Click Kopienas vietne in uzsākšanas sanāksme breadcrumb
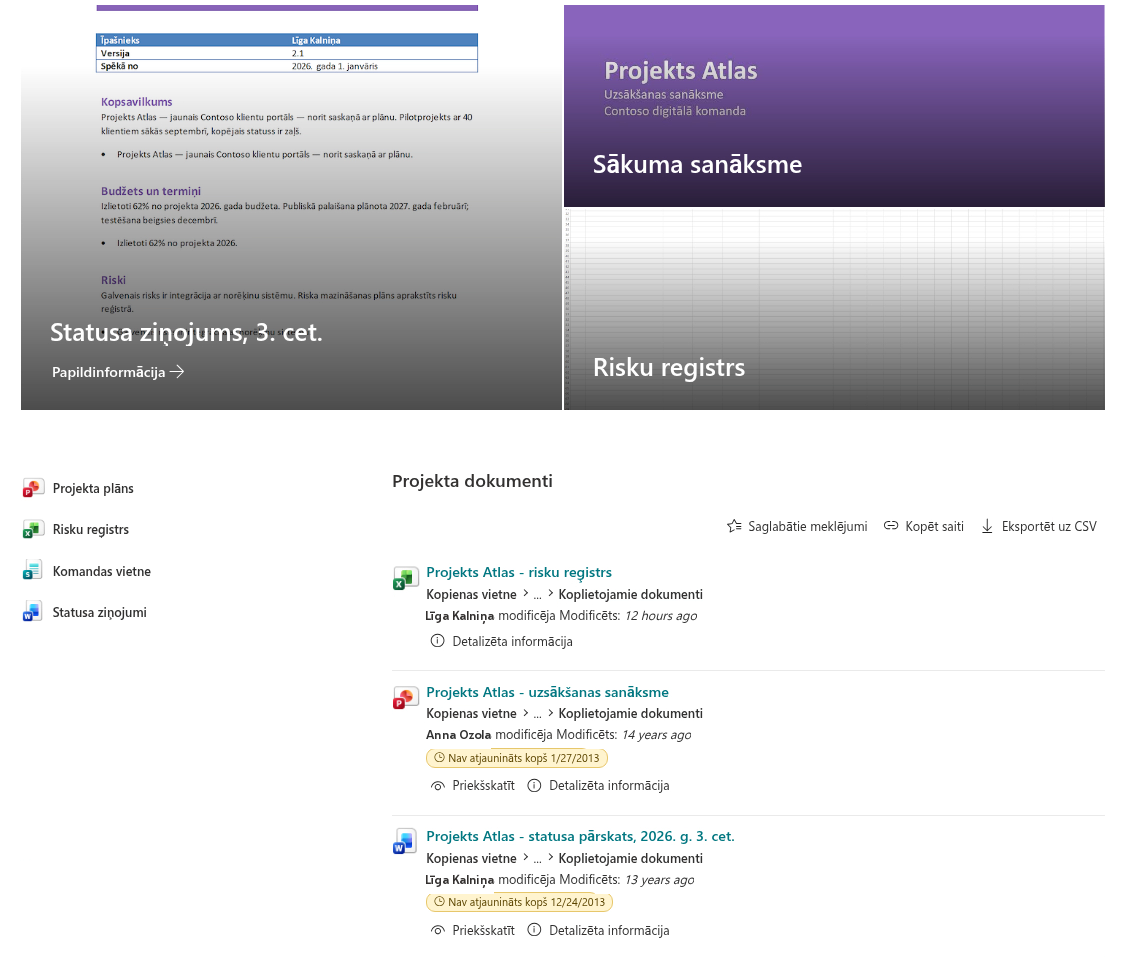Image resolution: width=1140 pixels, height=959 pixels. pos(471,713)
